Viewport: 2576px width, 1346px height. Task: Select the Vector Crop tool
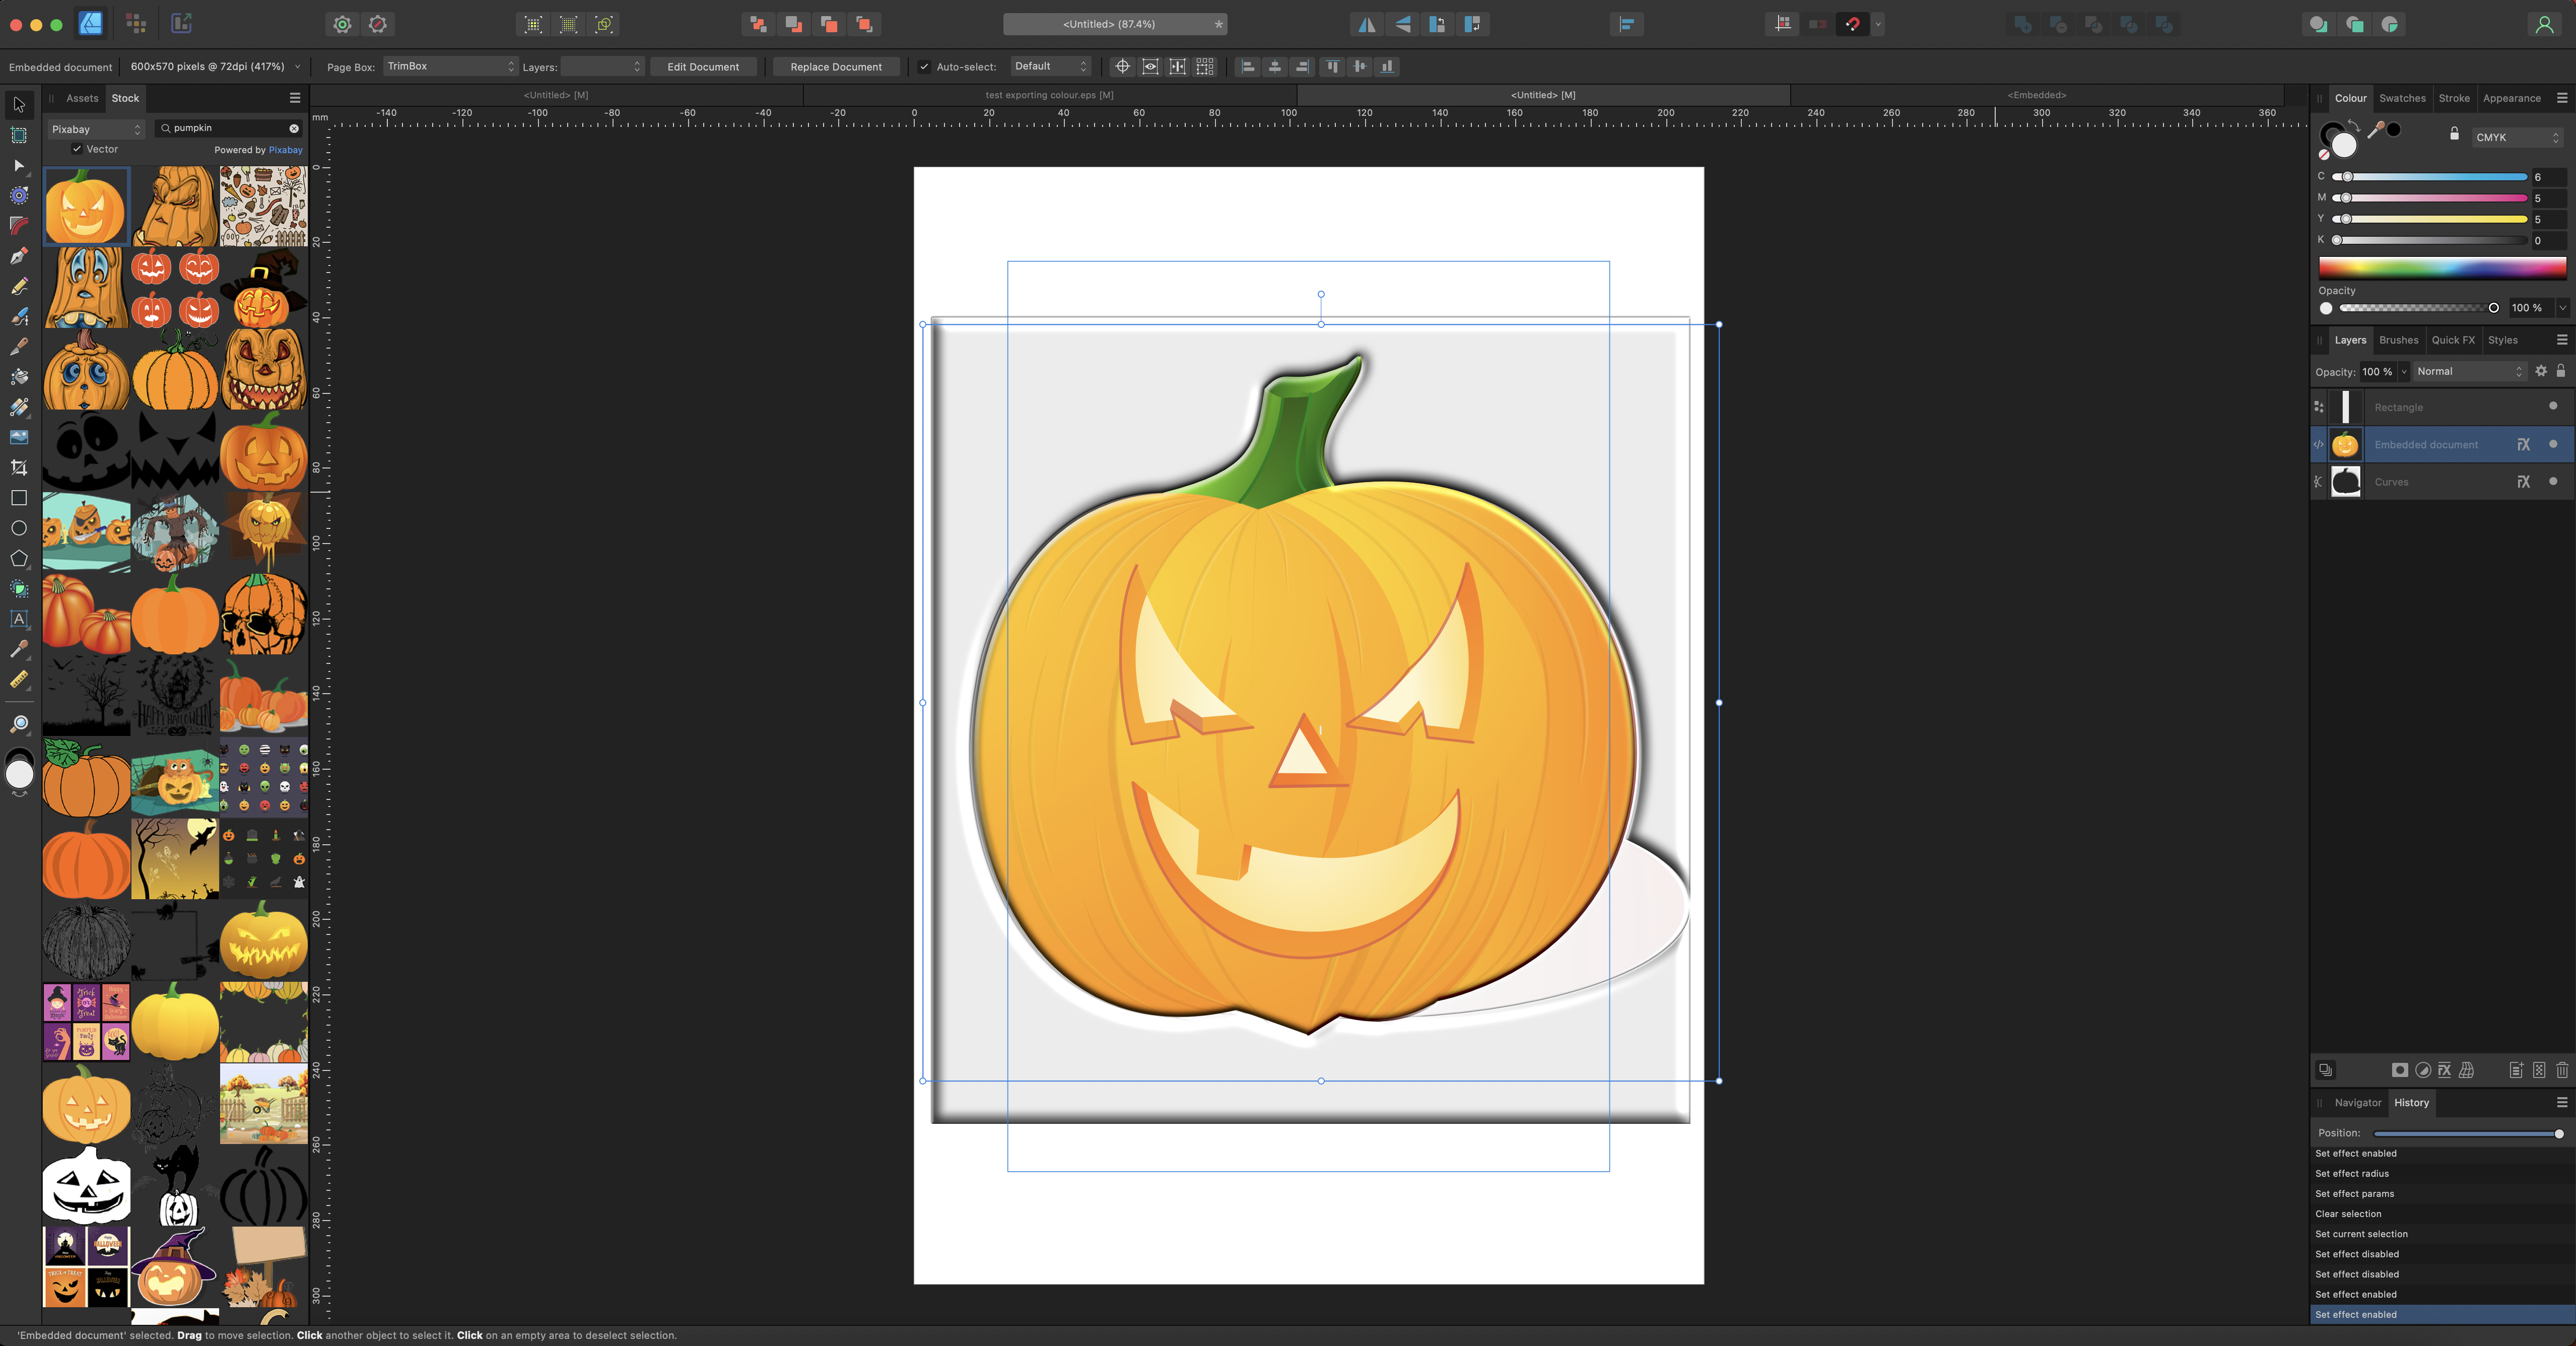click(x=18, y=467)
